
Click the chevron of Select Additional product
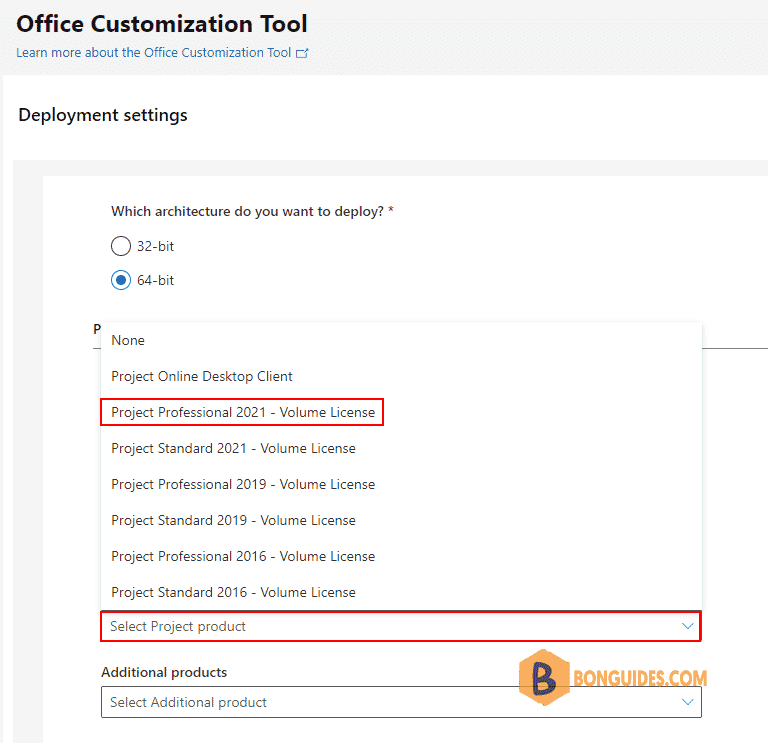click(x=687, y=702)
